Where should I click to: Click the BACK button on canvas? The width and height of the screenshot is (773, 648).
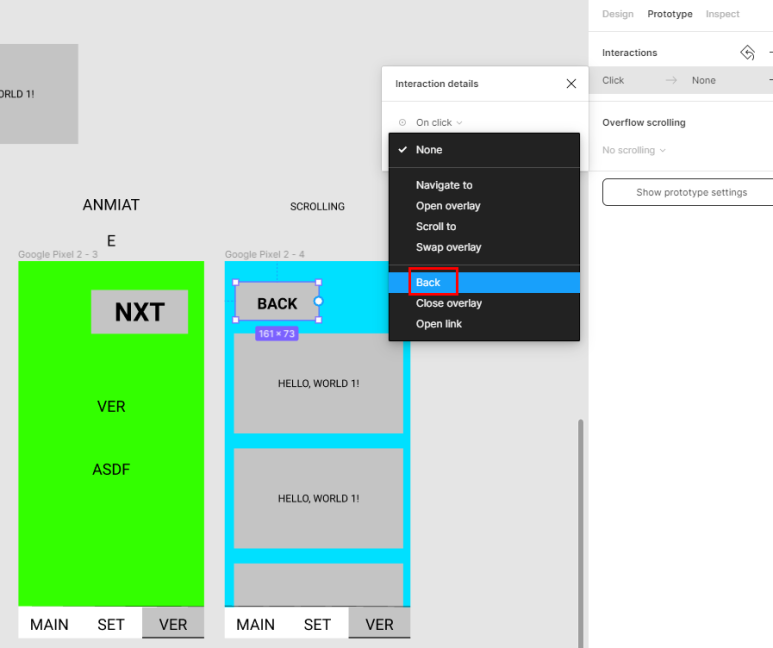(x=277, y=301)
